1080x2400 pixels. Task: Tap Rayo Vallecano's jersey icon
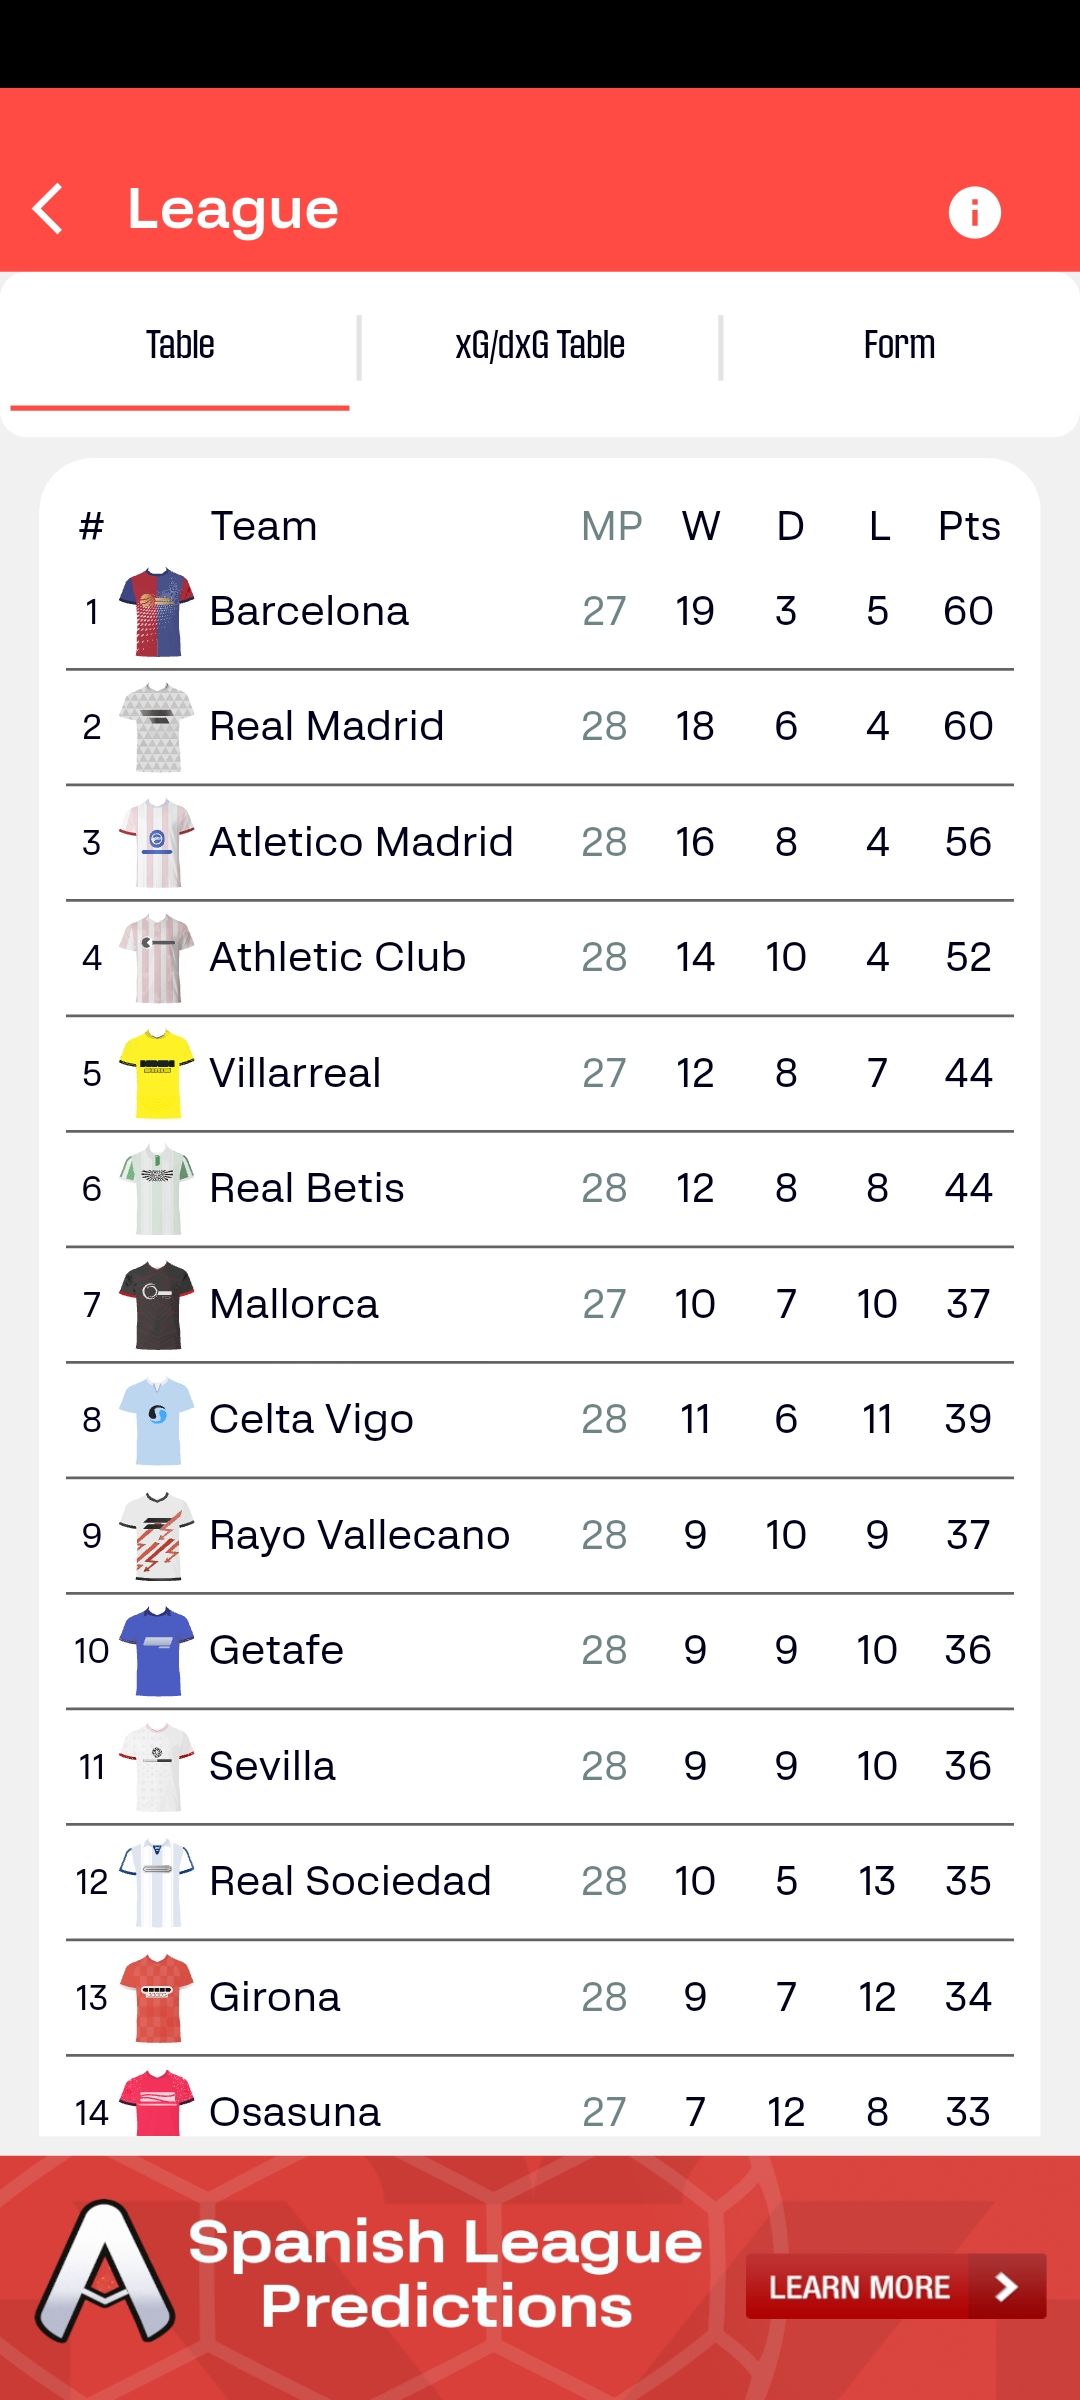tap(157, 1536)
